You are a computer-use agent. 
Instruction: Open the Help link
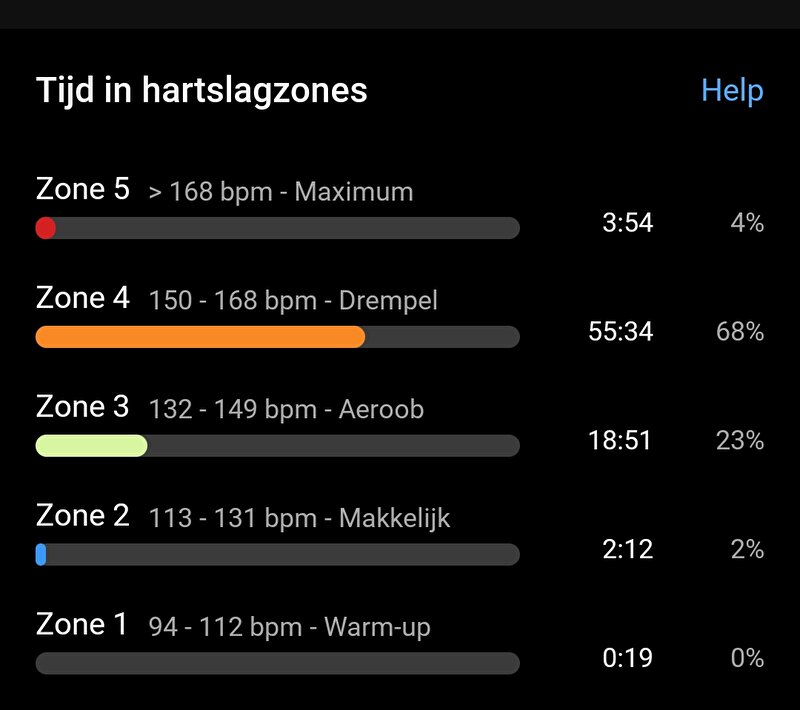coord(732,91)
